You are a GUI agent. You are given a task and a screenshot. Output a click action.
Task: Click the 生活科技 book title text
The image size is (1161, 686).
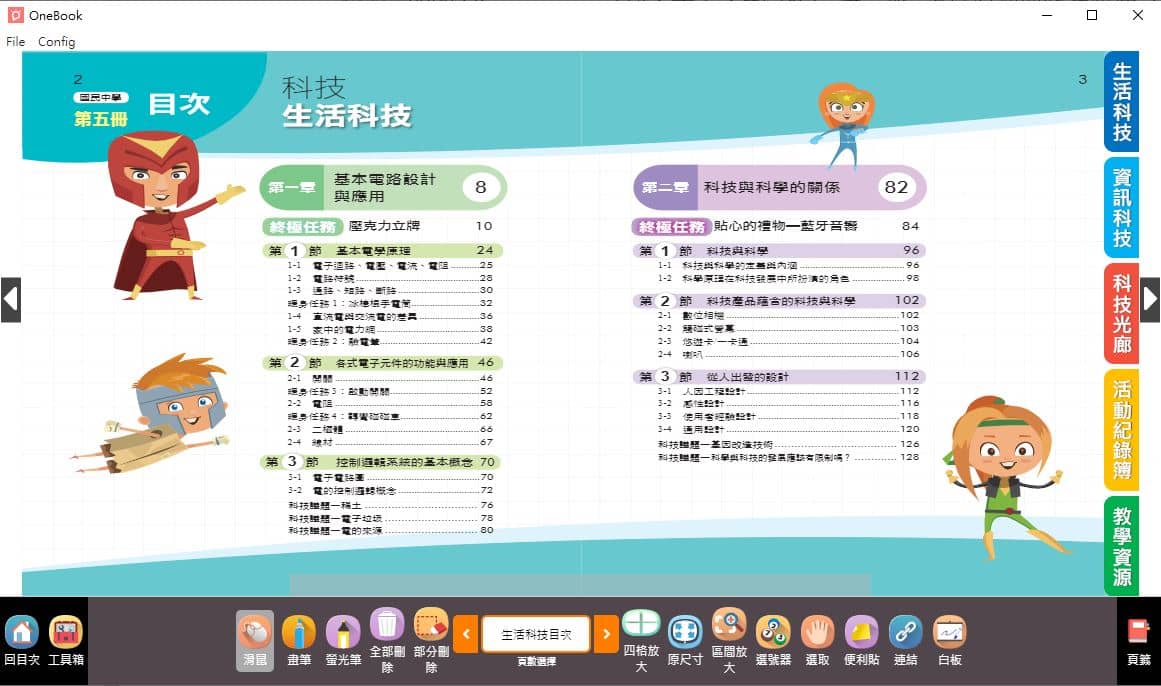coord(347,116)
